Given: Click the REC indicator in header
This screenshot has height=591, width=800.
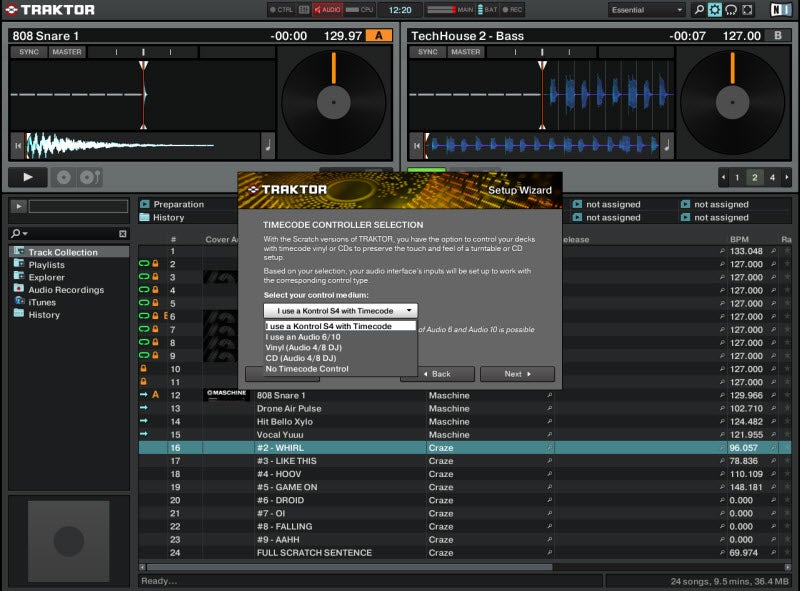Looking at the screenshot, I should coord(512,10).
